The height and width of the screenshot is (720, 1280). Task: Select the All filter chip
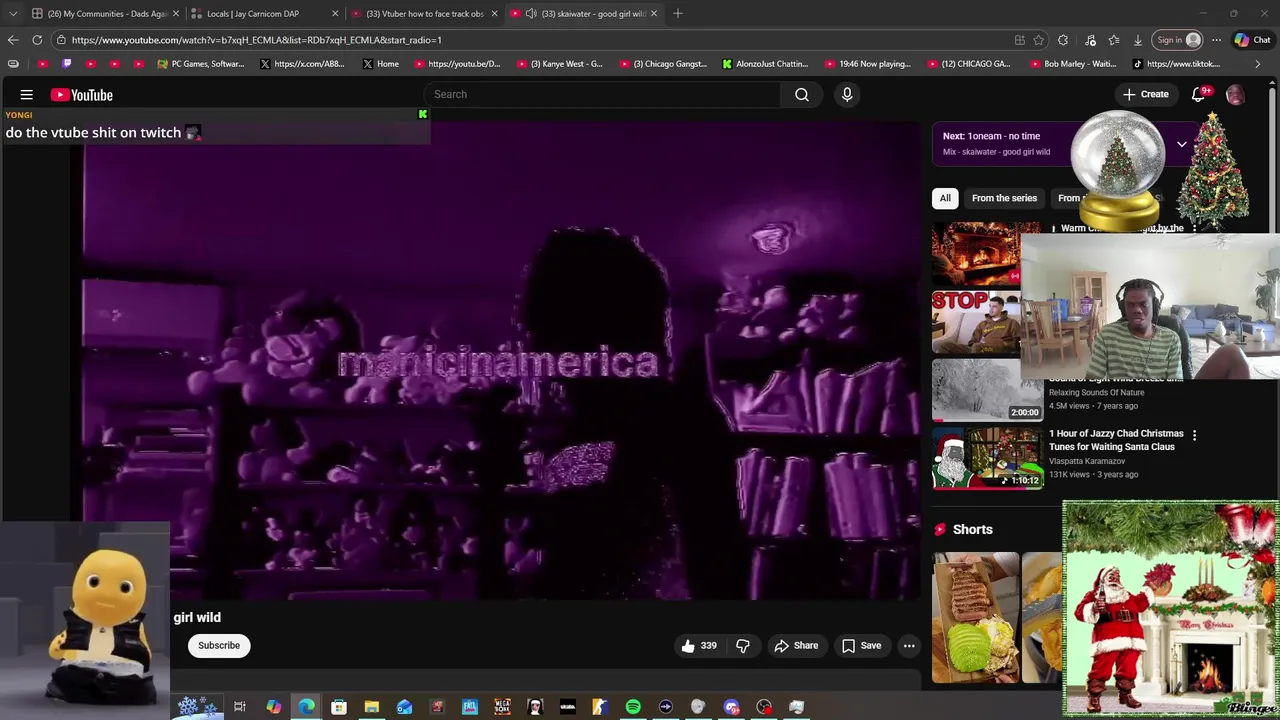pyautogui.click(x=945, y=198)
